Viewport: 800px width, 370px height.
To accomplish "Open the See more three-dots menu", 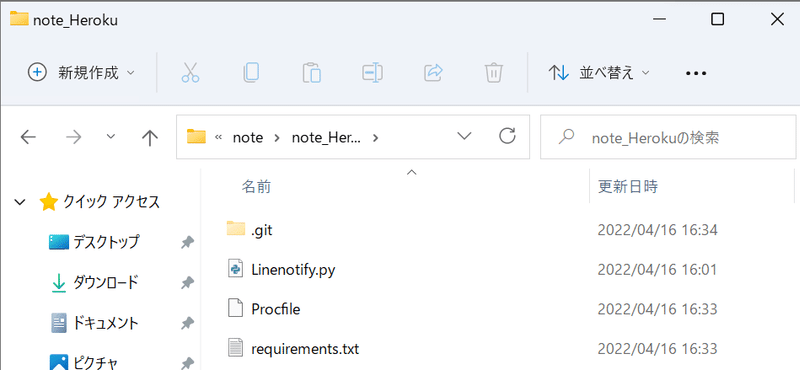I will tap(696, 73).
